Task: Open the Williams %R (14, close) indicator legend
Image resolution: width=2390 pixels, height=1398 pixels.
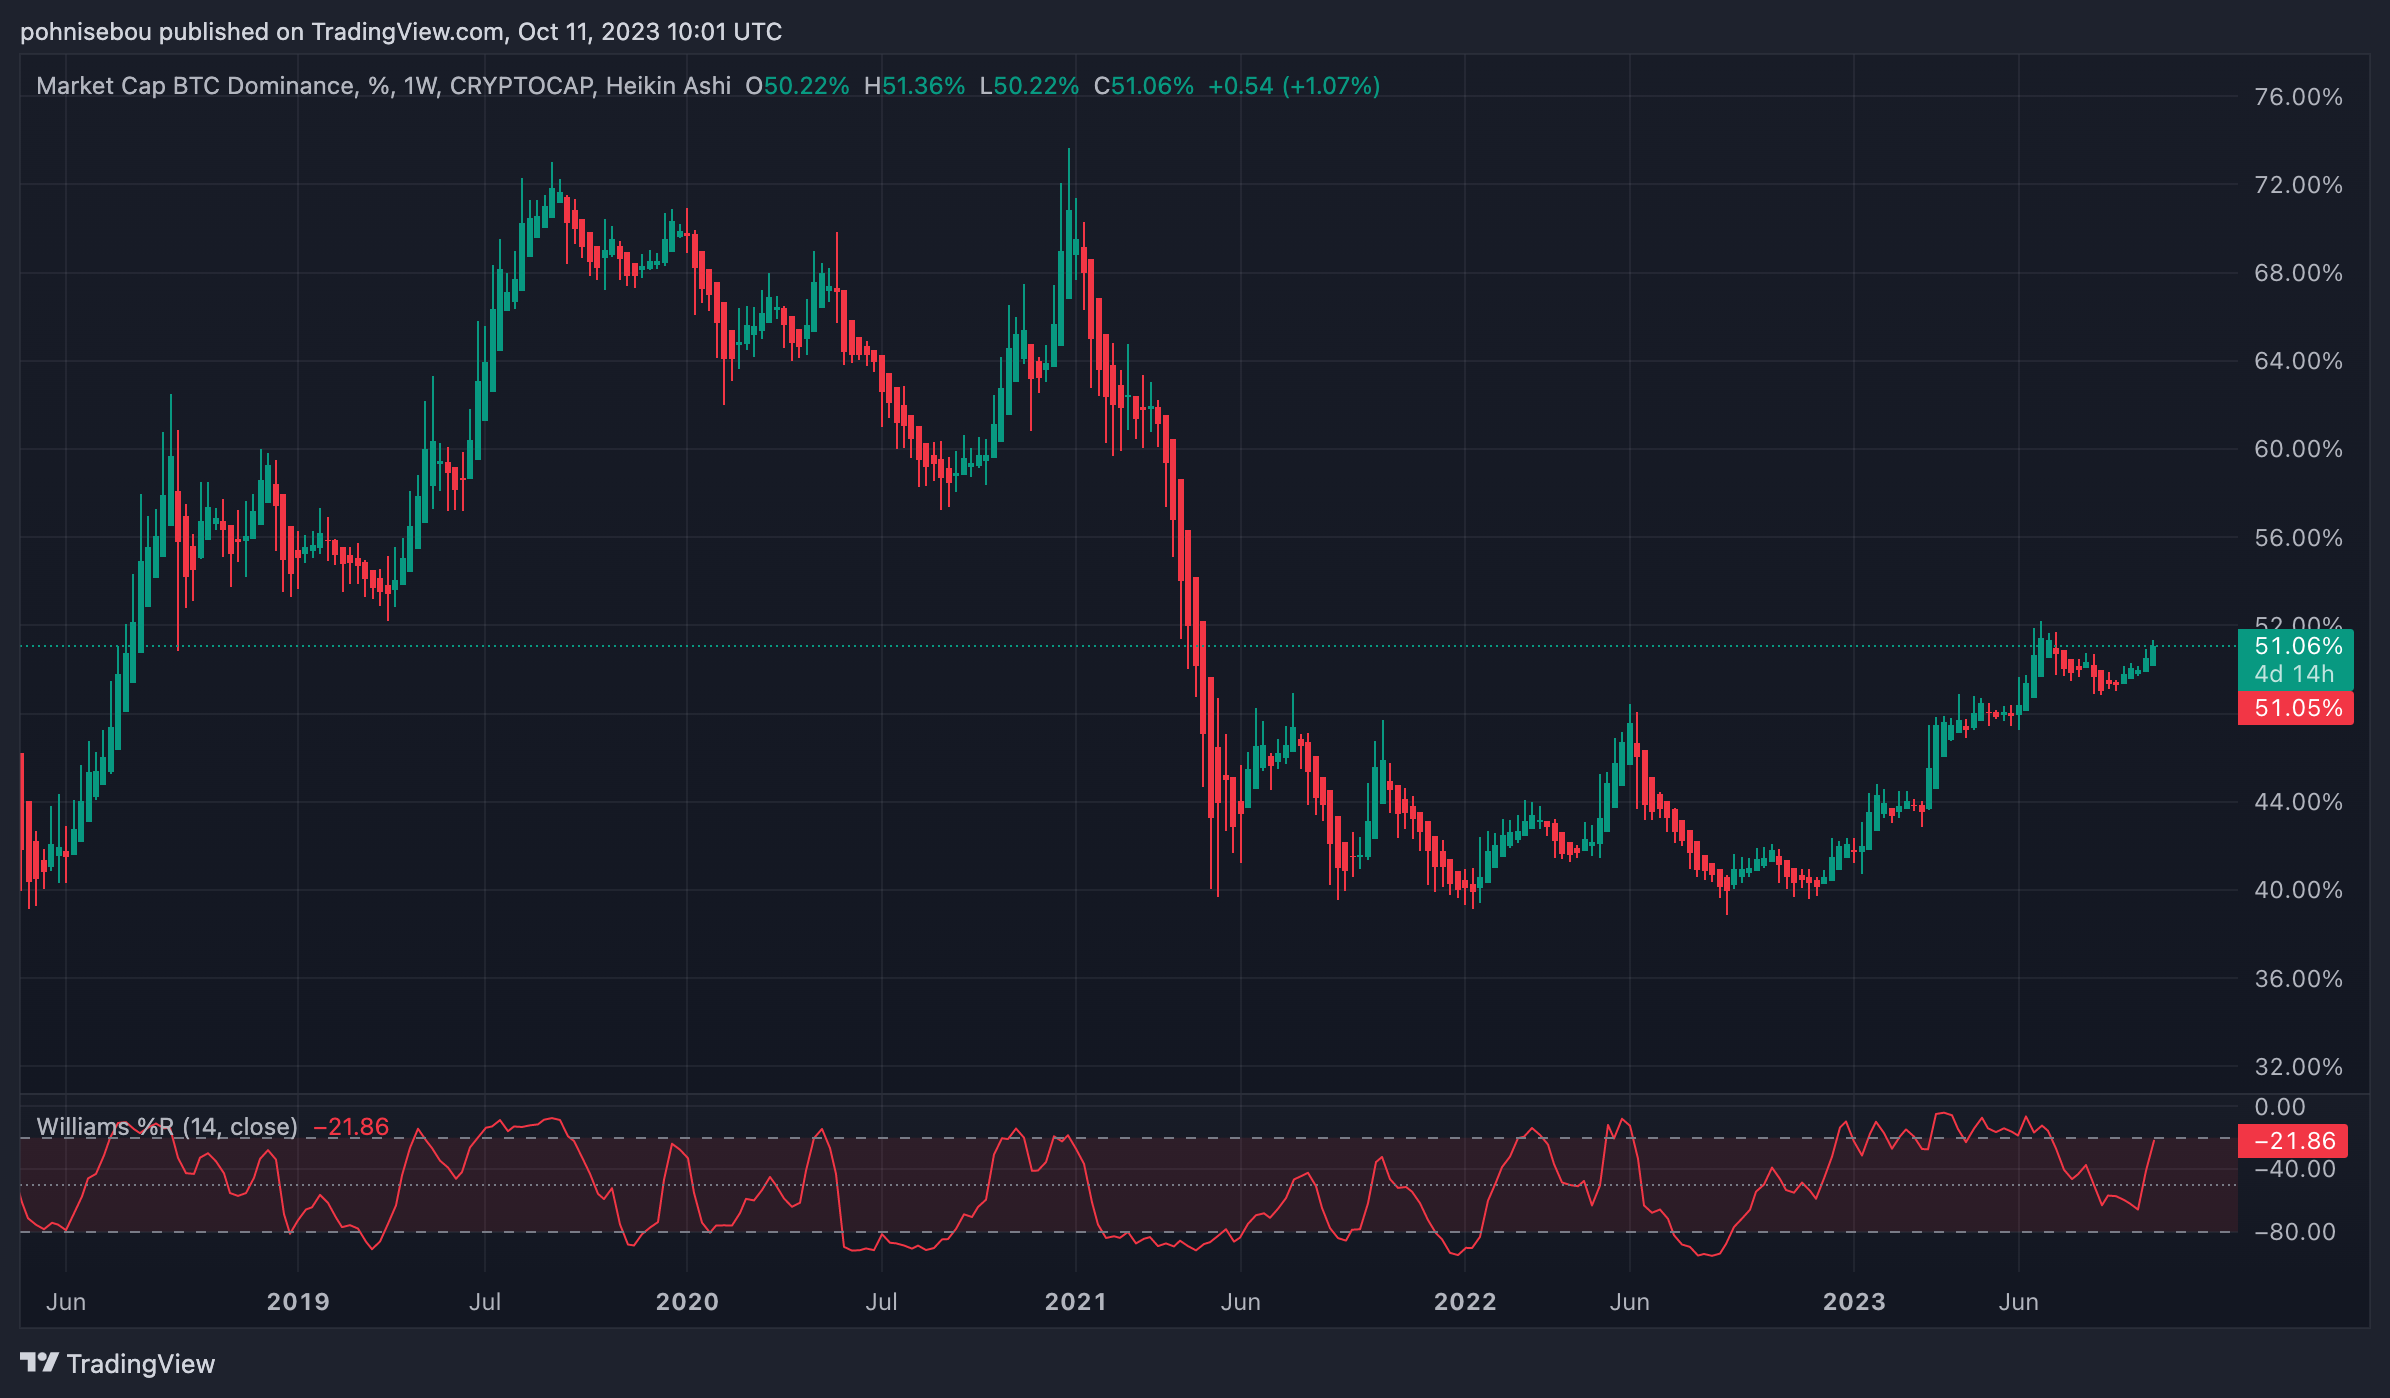Action: 167,1127
